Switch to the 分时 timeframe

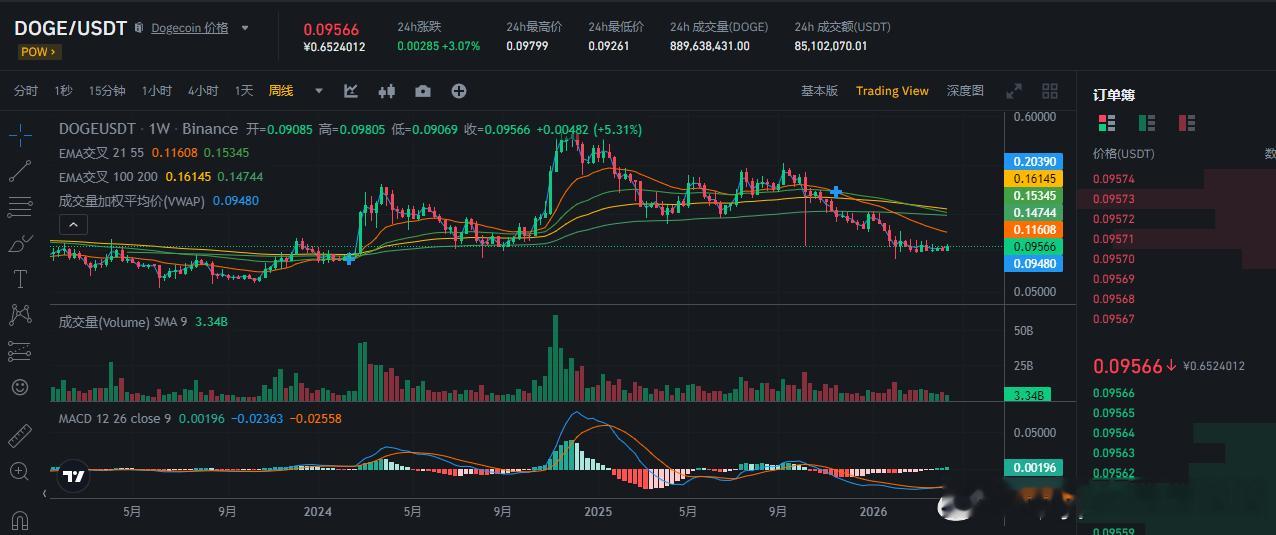26,91
